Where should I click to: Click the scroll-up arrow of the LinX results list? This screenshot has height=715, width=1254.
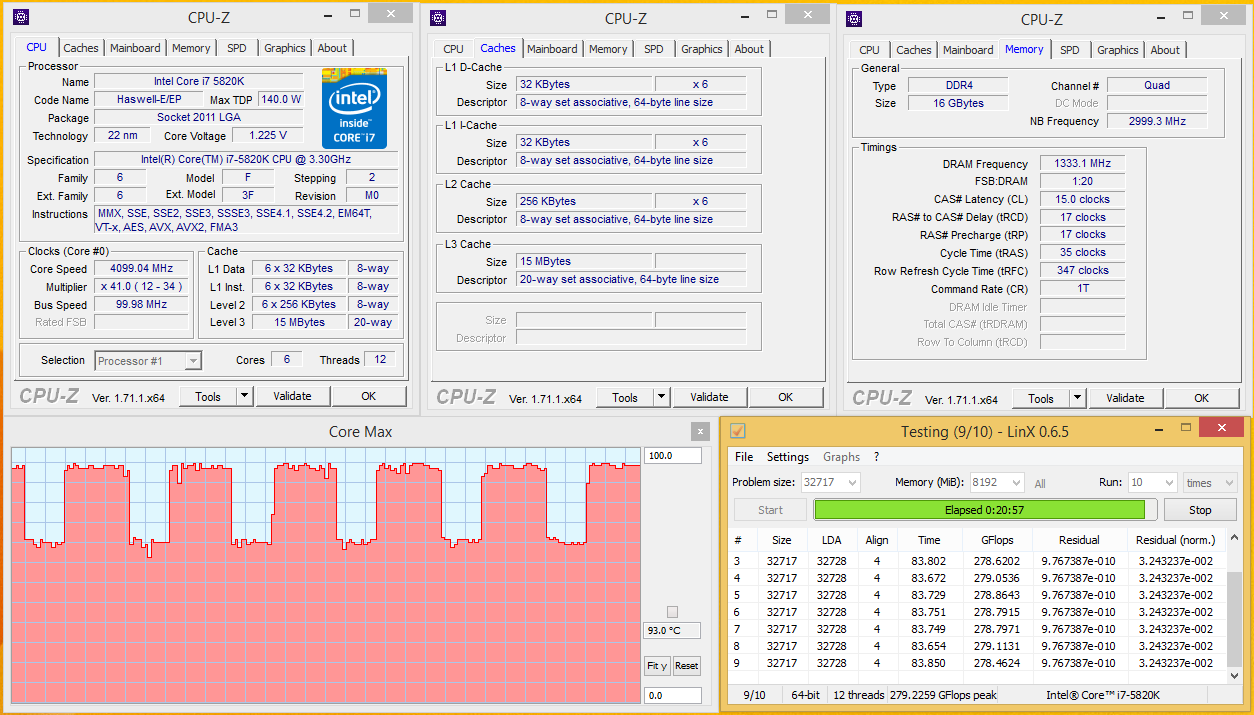(x=1235, y=539)
